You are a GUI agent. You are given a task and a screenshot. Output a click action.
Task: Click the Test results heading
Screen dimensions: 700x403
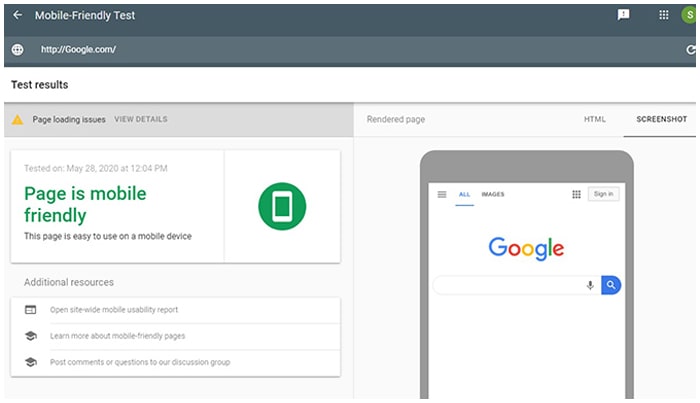click(40, 85)
